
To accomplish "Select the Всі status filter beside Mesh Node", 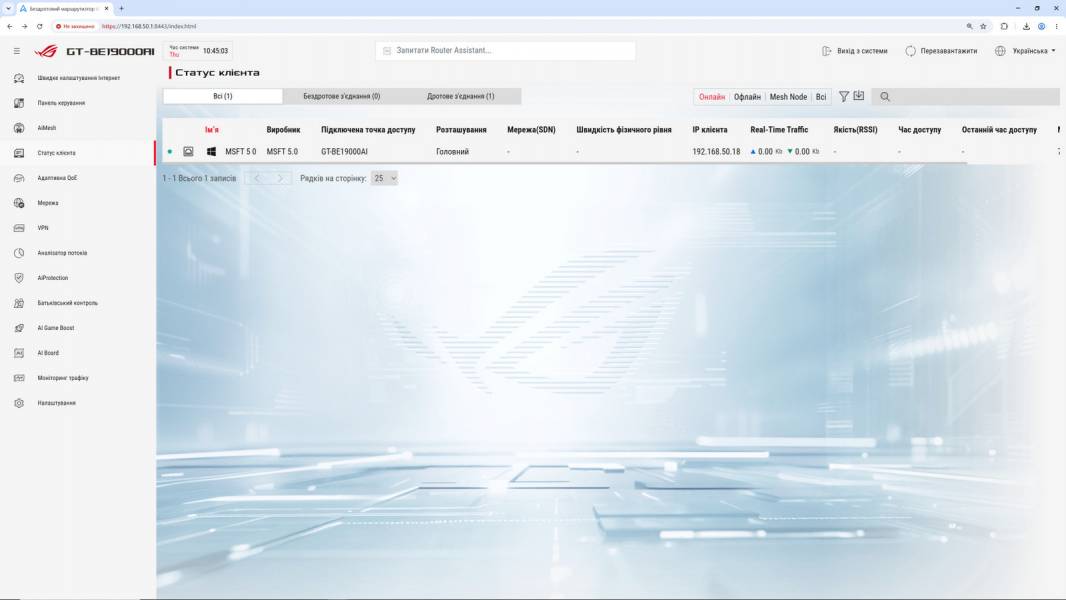I will click(821, 97).
